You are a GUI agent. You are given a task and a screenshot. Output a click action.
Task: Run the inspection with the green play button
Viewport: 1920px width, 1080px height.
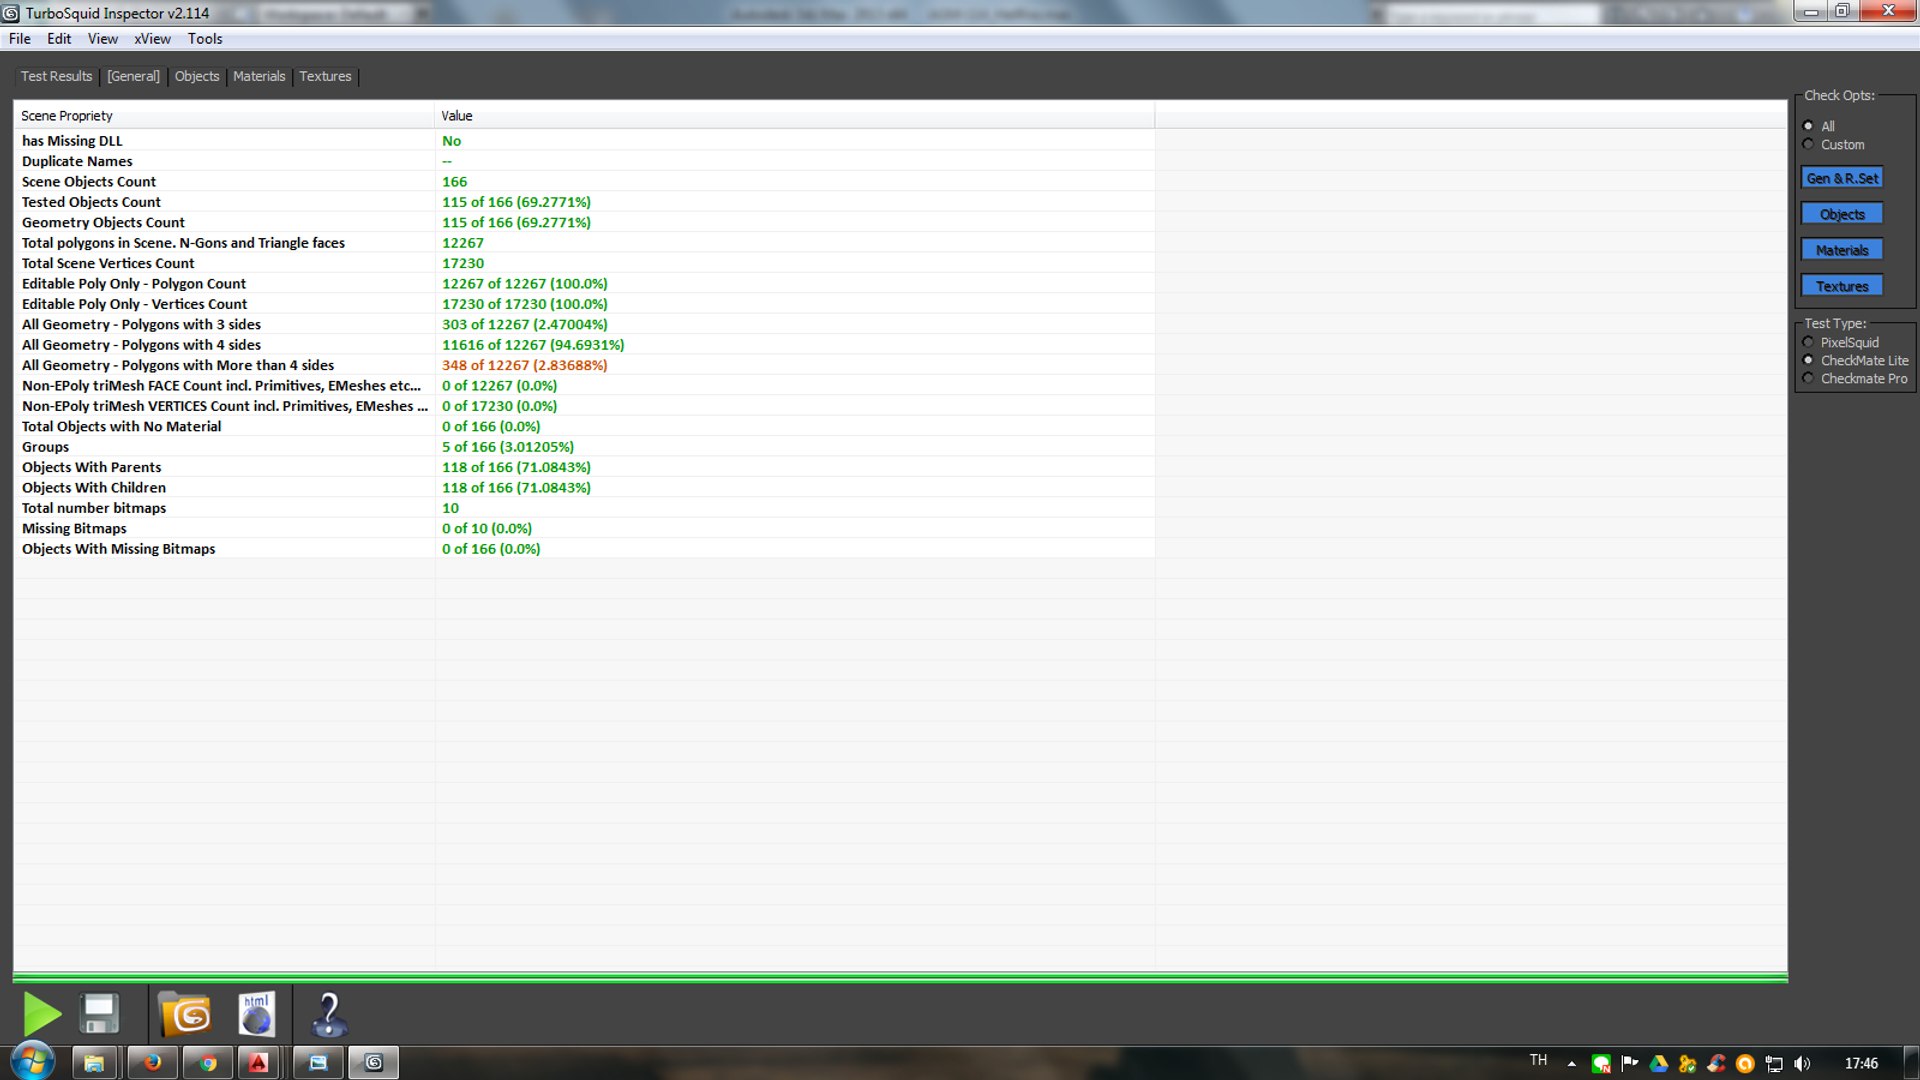coord(41,1014)
